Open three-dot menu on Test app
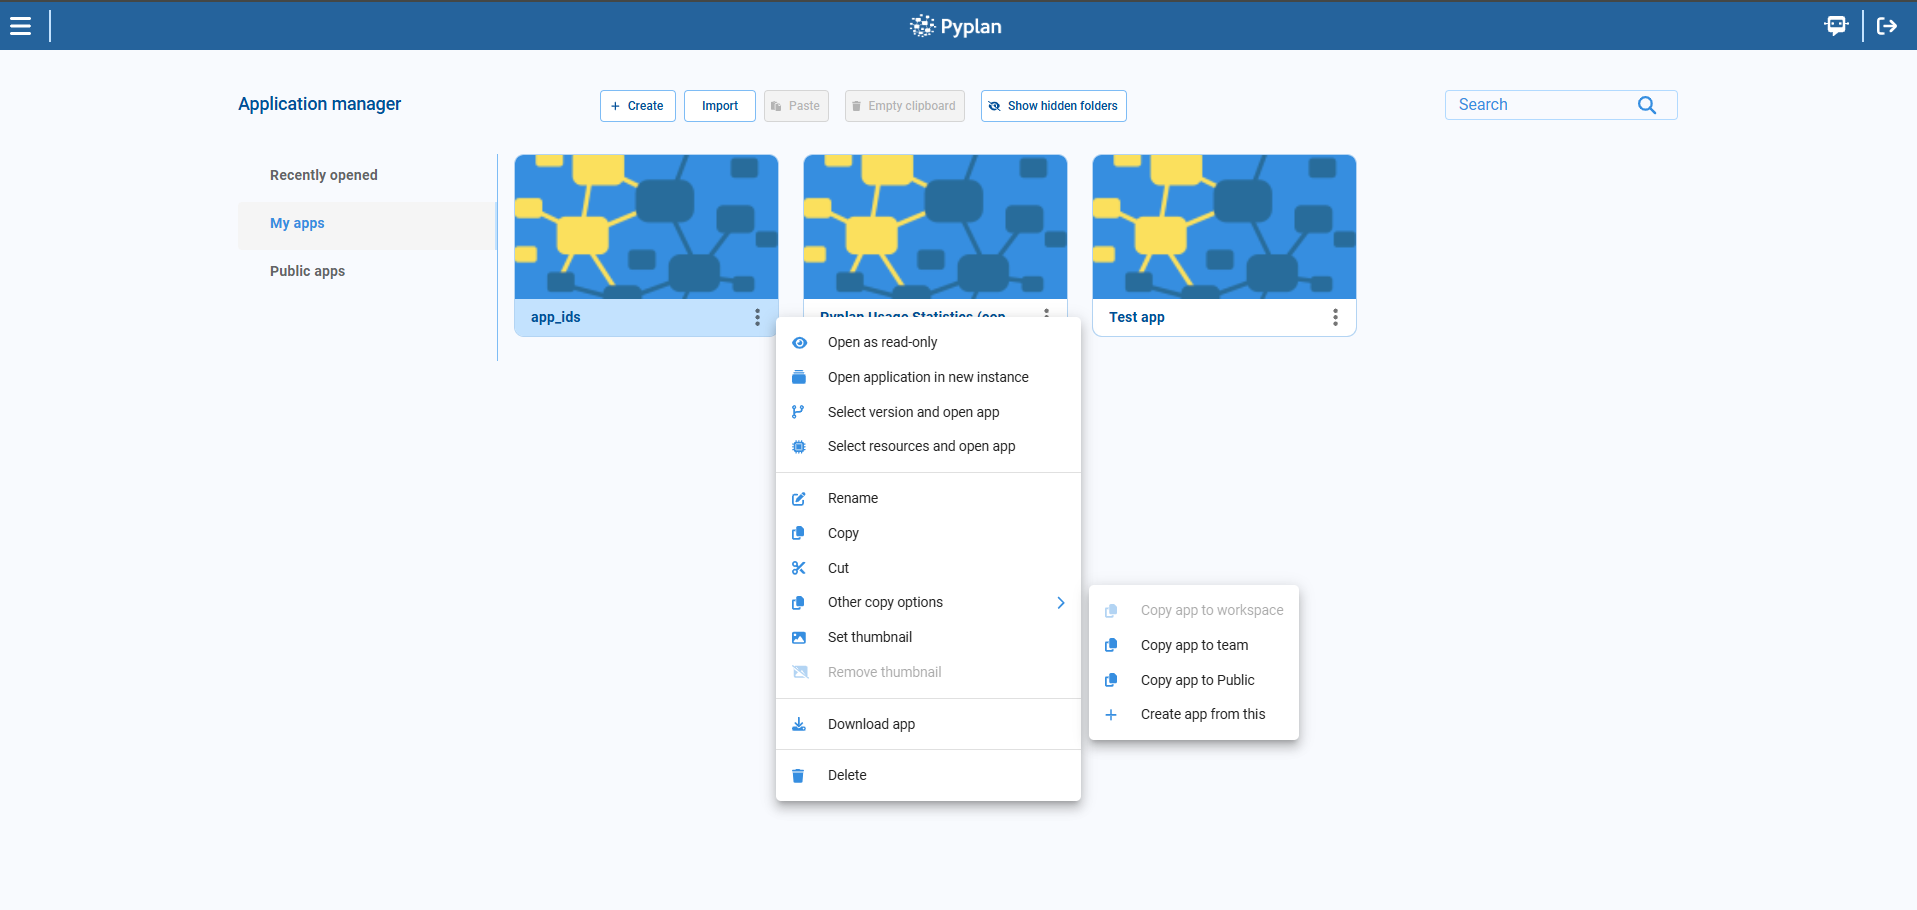1917x910 pixels. pyautogui.click(x=1335, y=317)
